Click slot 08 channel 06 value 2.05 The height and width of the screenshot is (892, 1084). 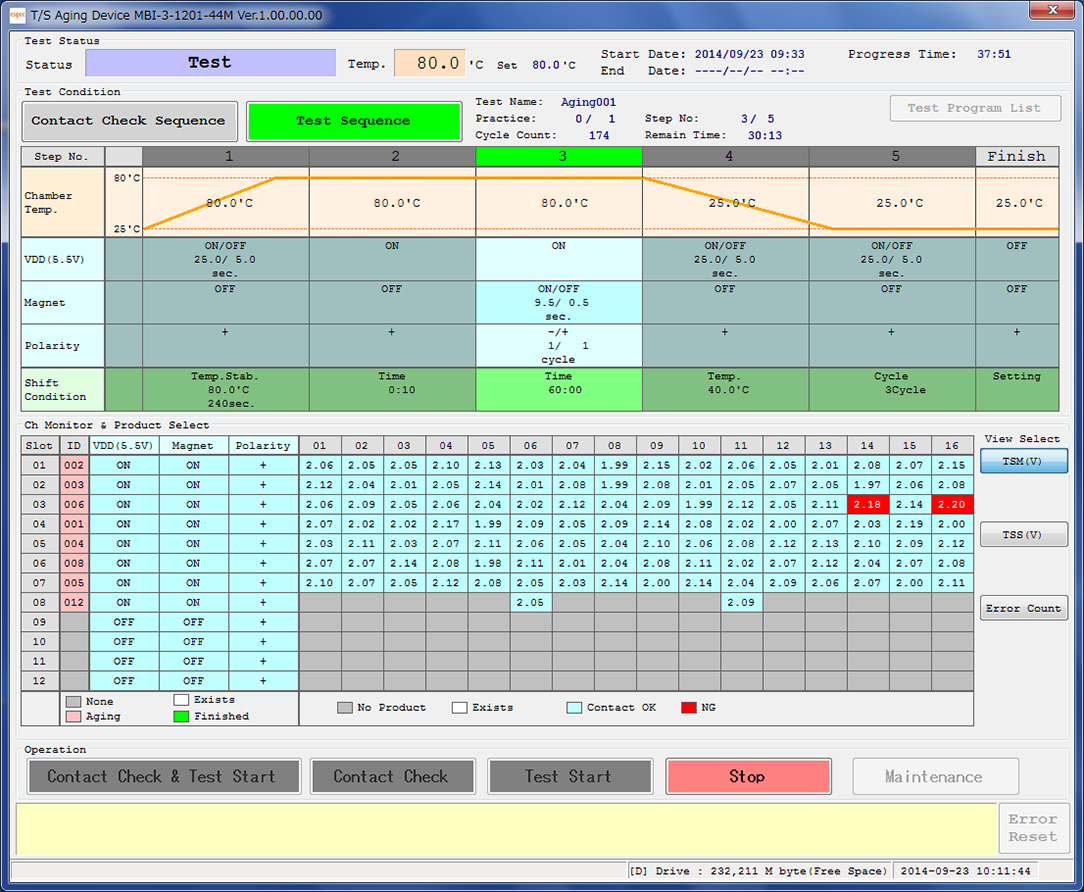tap(530, 602)
